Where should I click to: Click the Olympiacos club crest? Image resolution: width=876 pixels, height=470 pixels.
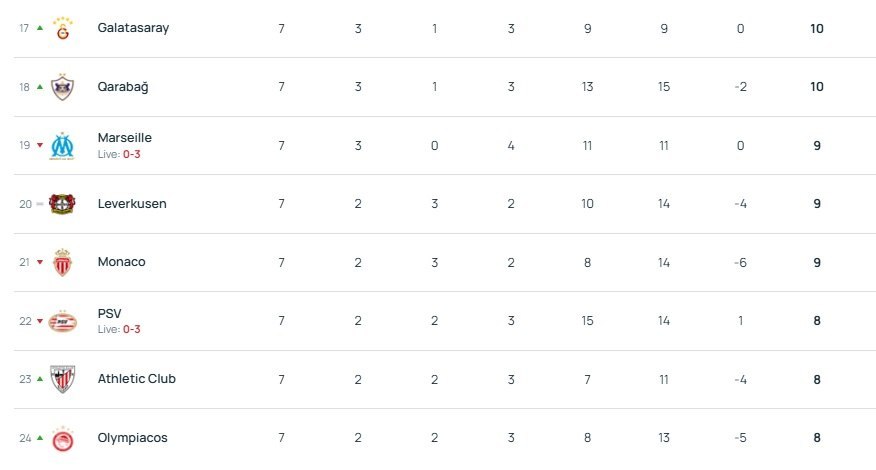pyautogui.click(x=63, y=438)
